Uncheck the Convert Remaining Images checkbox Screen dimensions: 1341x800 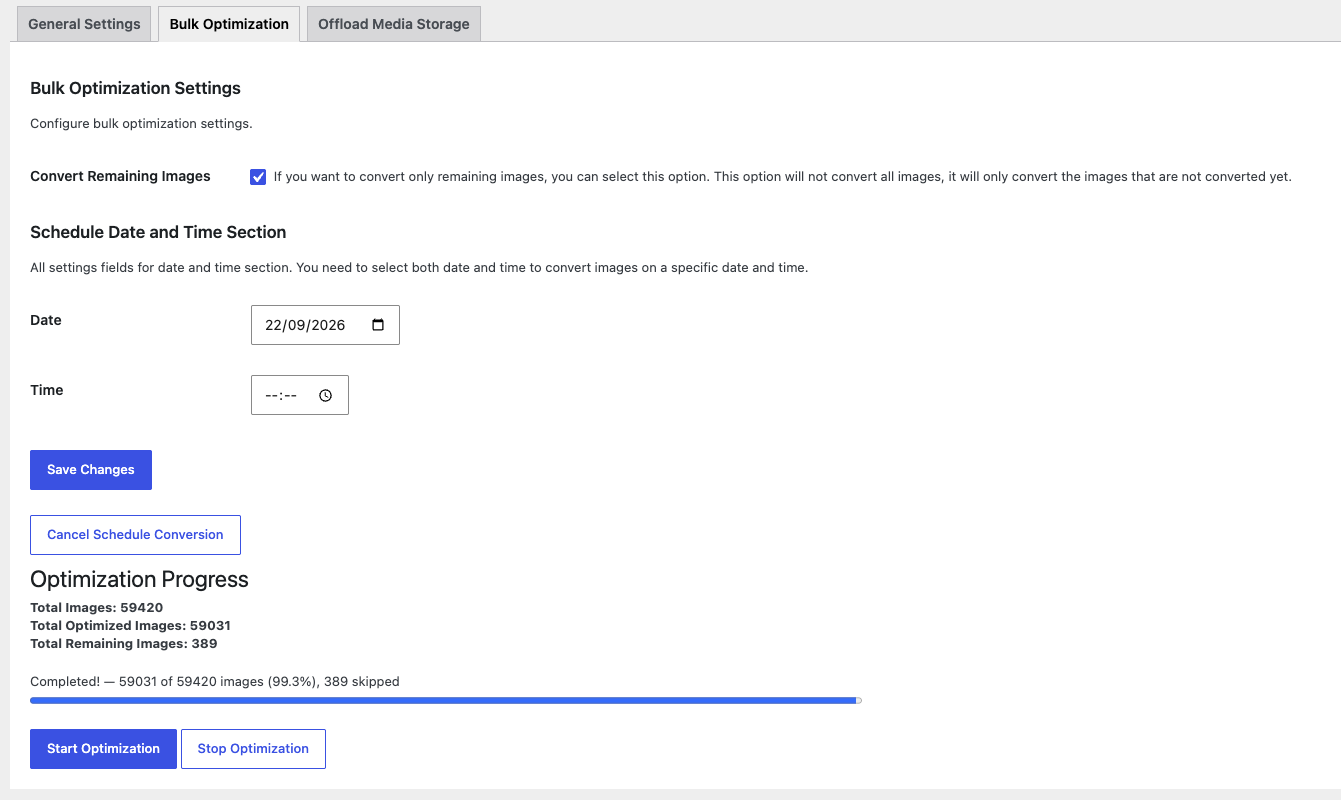pyautogui.click(x=258, y=177)
